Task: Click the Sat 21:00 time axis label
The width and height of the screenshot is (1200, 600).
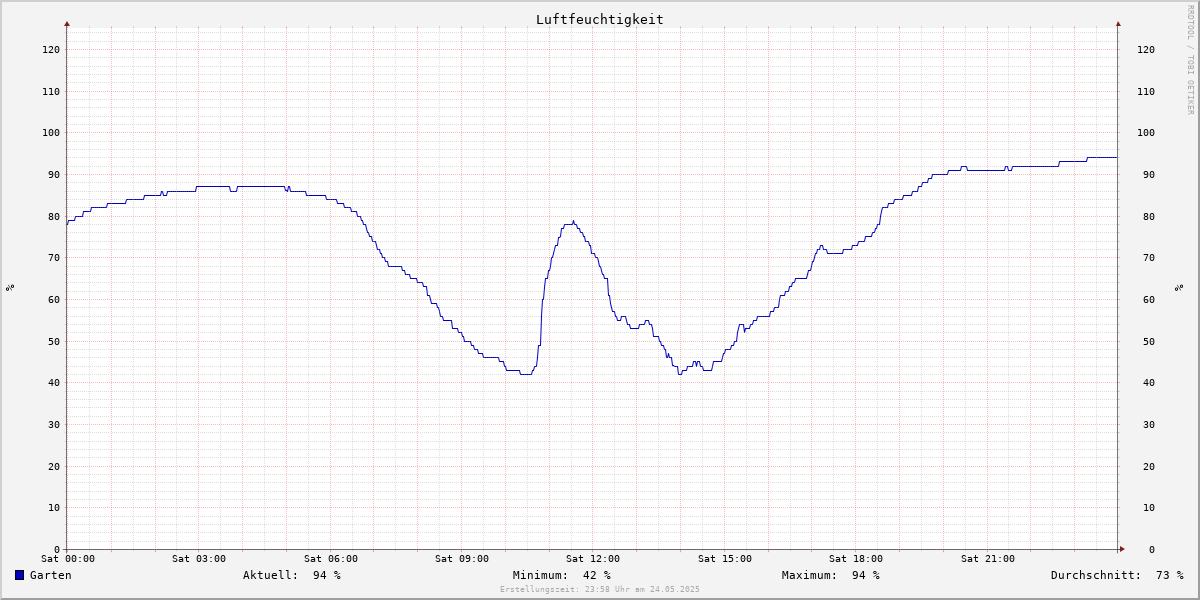Action: [x=988, y=559]
